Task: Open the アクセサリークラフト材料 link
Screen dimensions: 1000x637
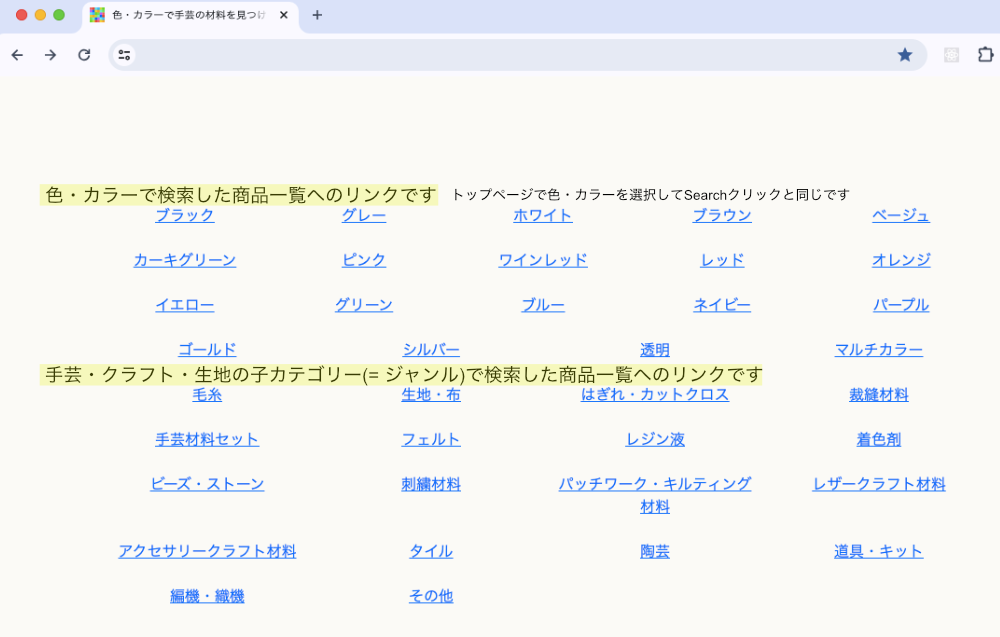Action: pyautogui.click(x=207, y=552)
